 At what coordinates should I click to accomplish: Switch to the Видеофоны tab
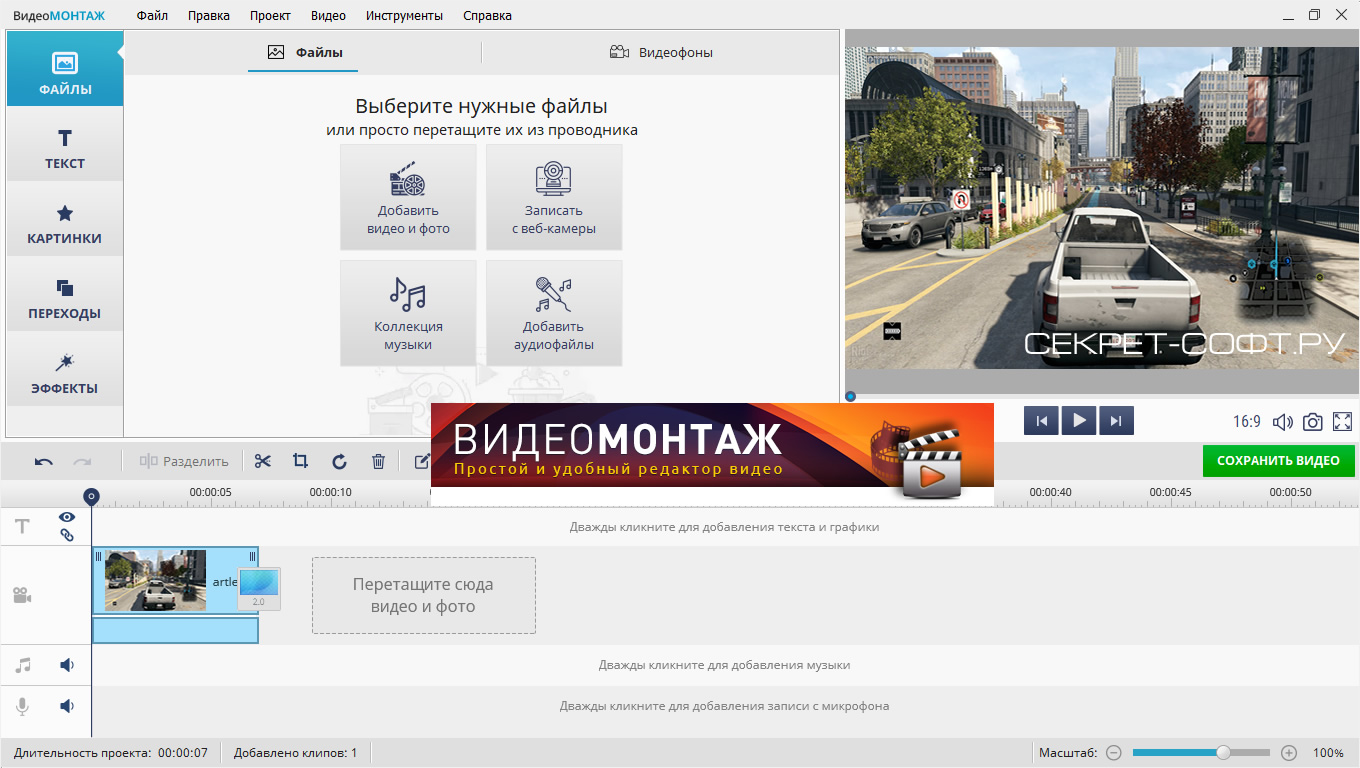coord(661,52)
